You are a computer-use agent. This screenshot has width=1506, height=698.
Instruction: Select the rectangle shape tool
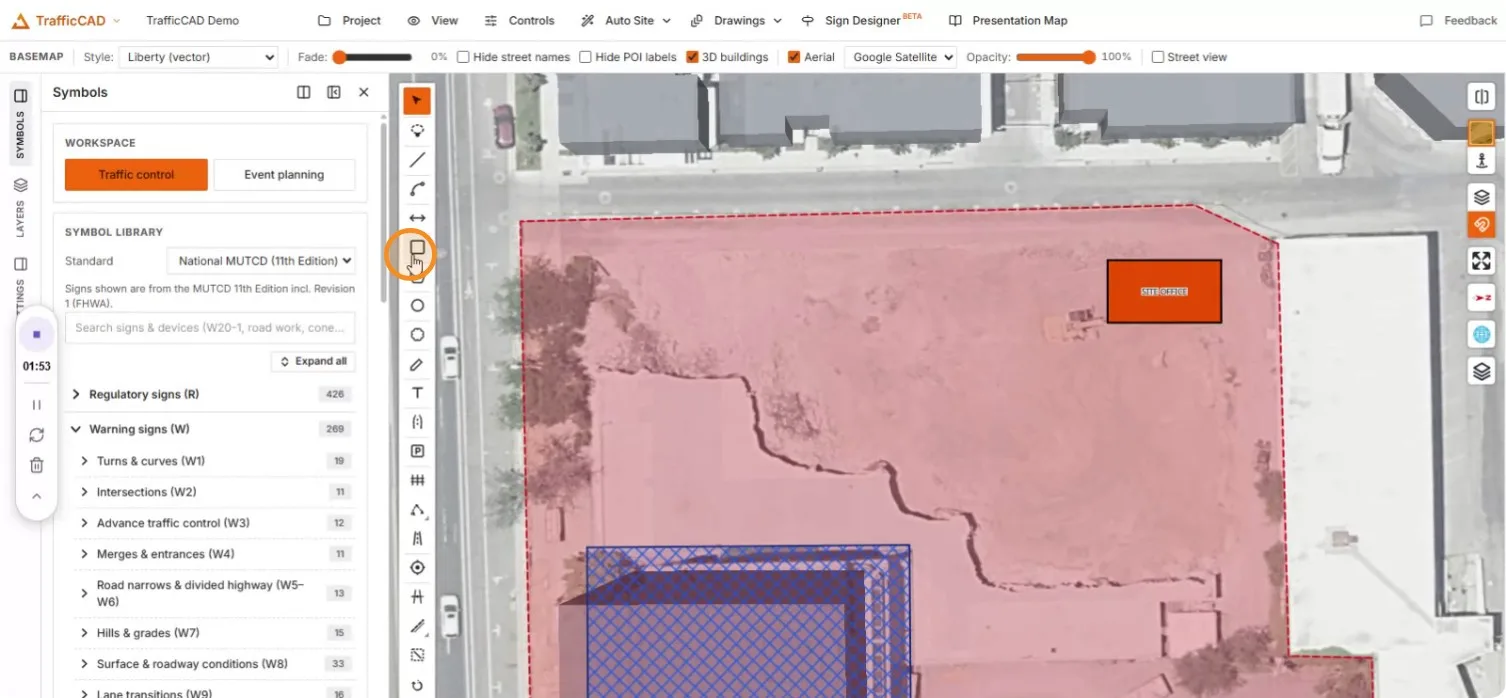click(x=417, y=247)
